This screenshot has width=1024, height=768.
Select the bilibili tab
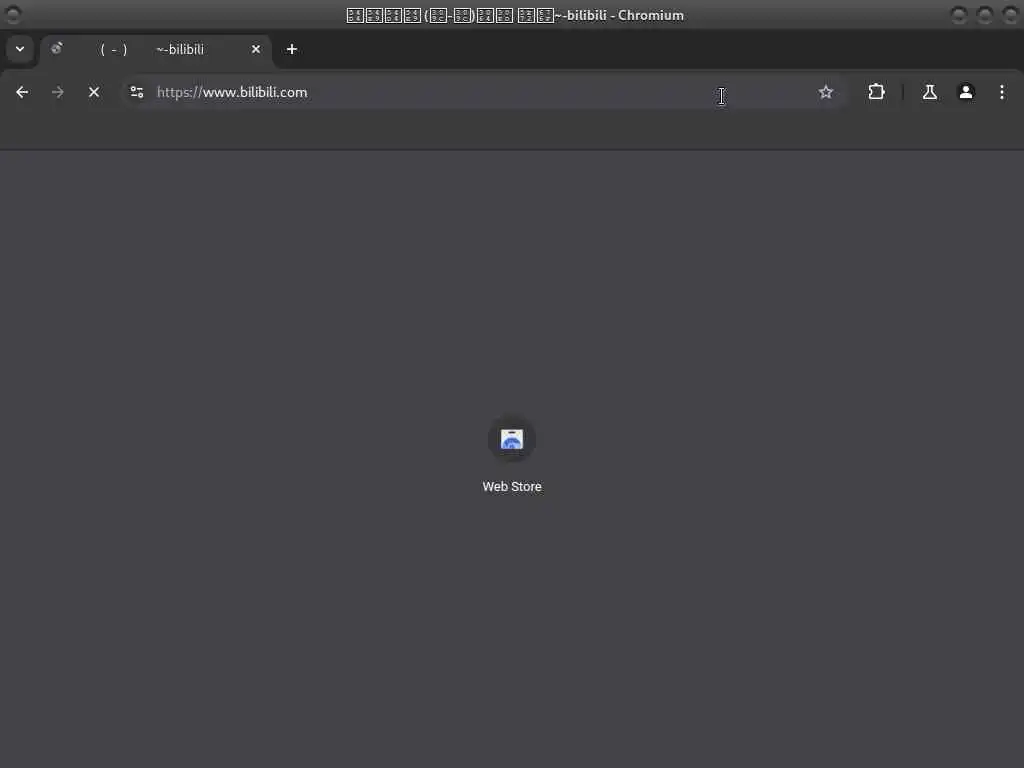tap(155, 50)
